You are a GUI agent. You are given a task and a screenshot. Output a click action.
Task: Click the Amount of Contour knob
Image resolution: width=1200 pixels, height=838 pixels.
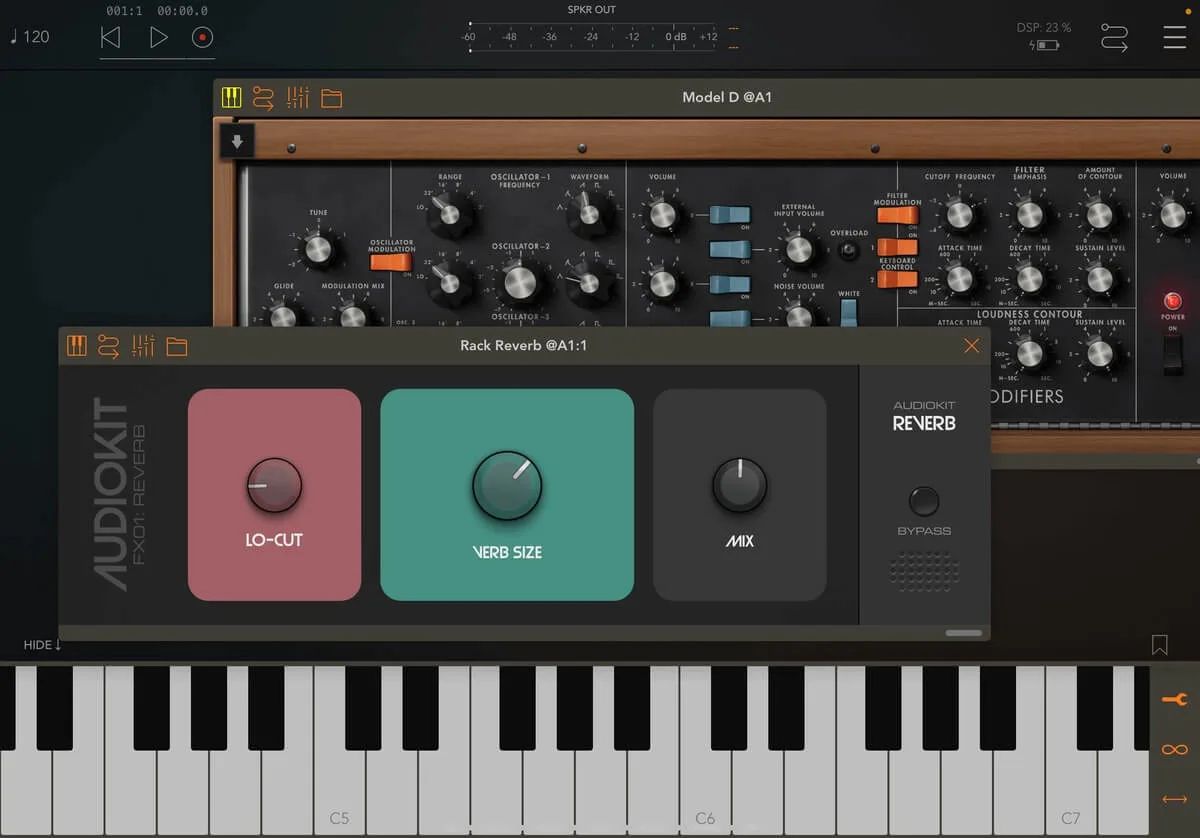click(x=1099, y=214)
